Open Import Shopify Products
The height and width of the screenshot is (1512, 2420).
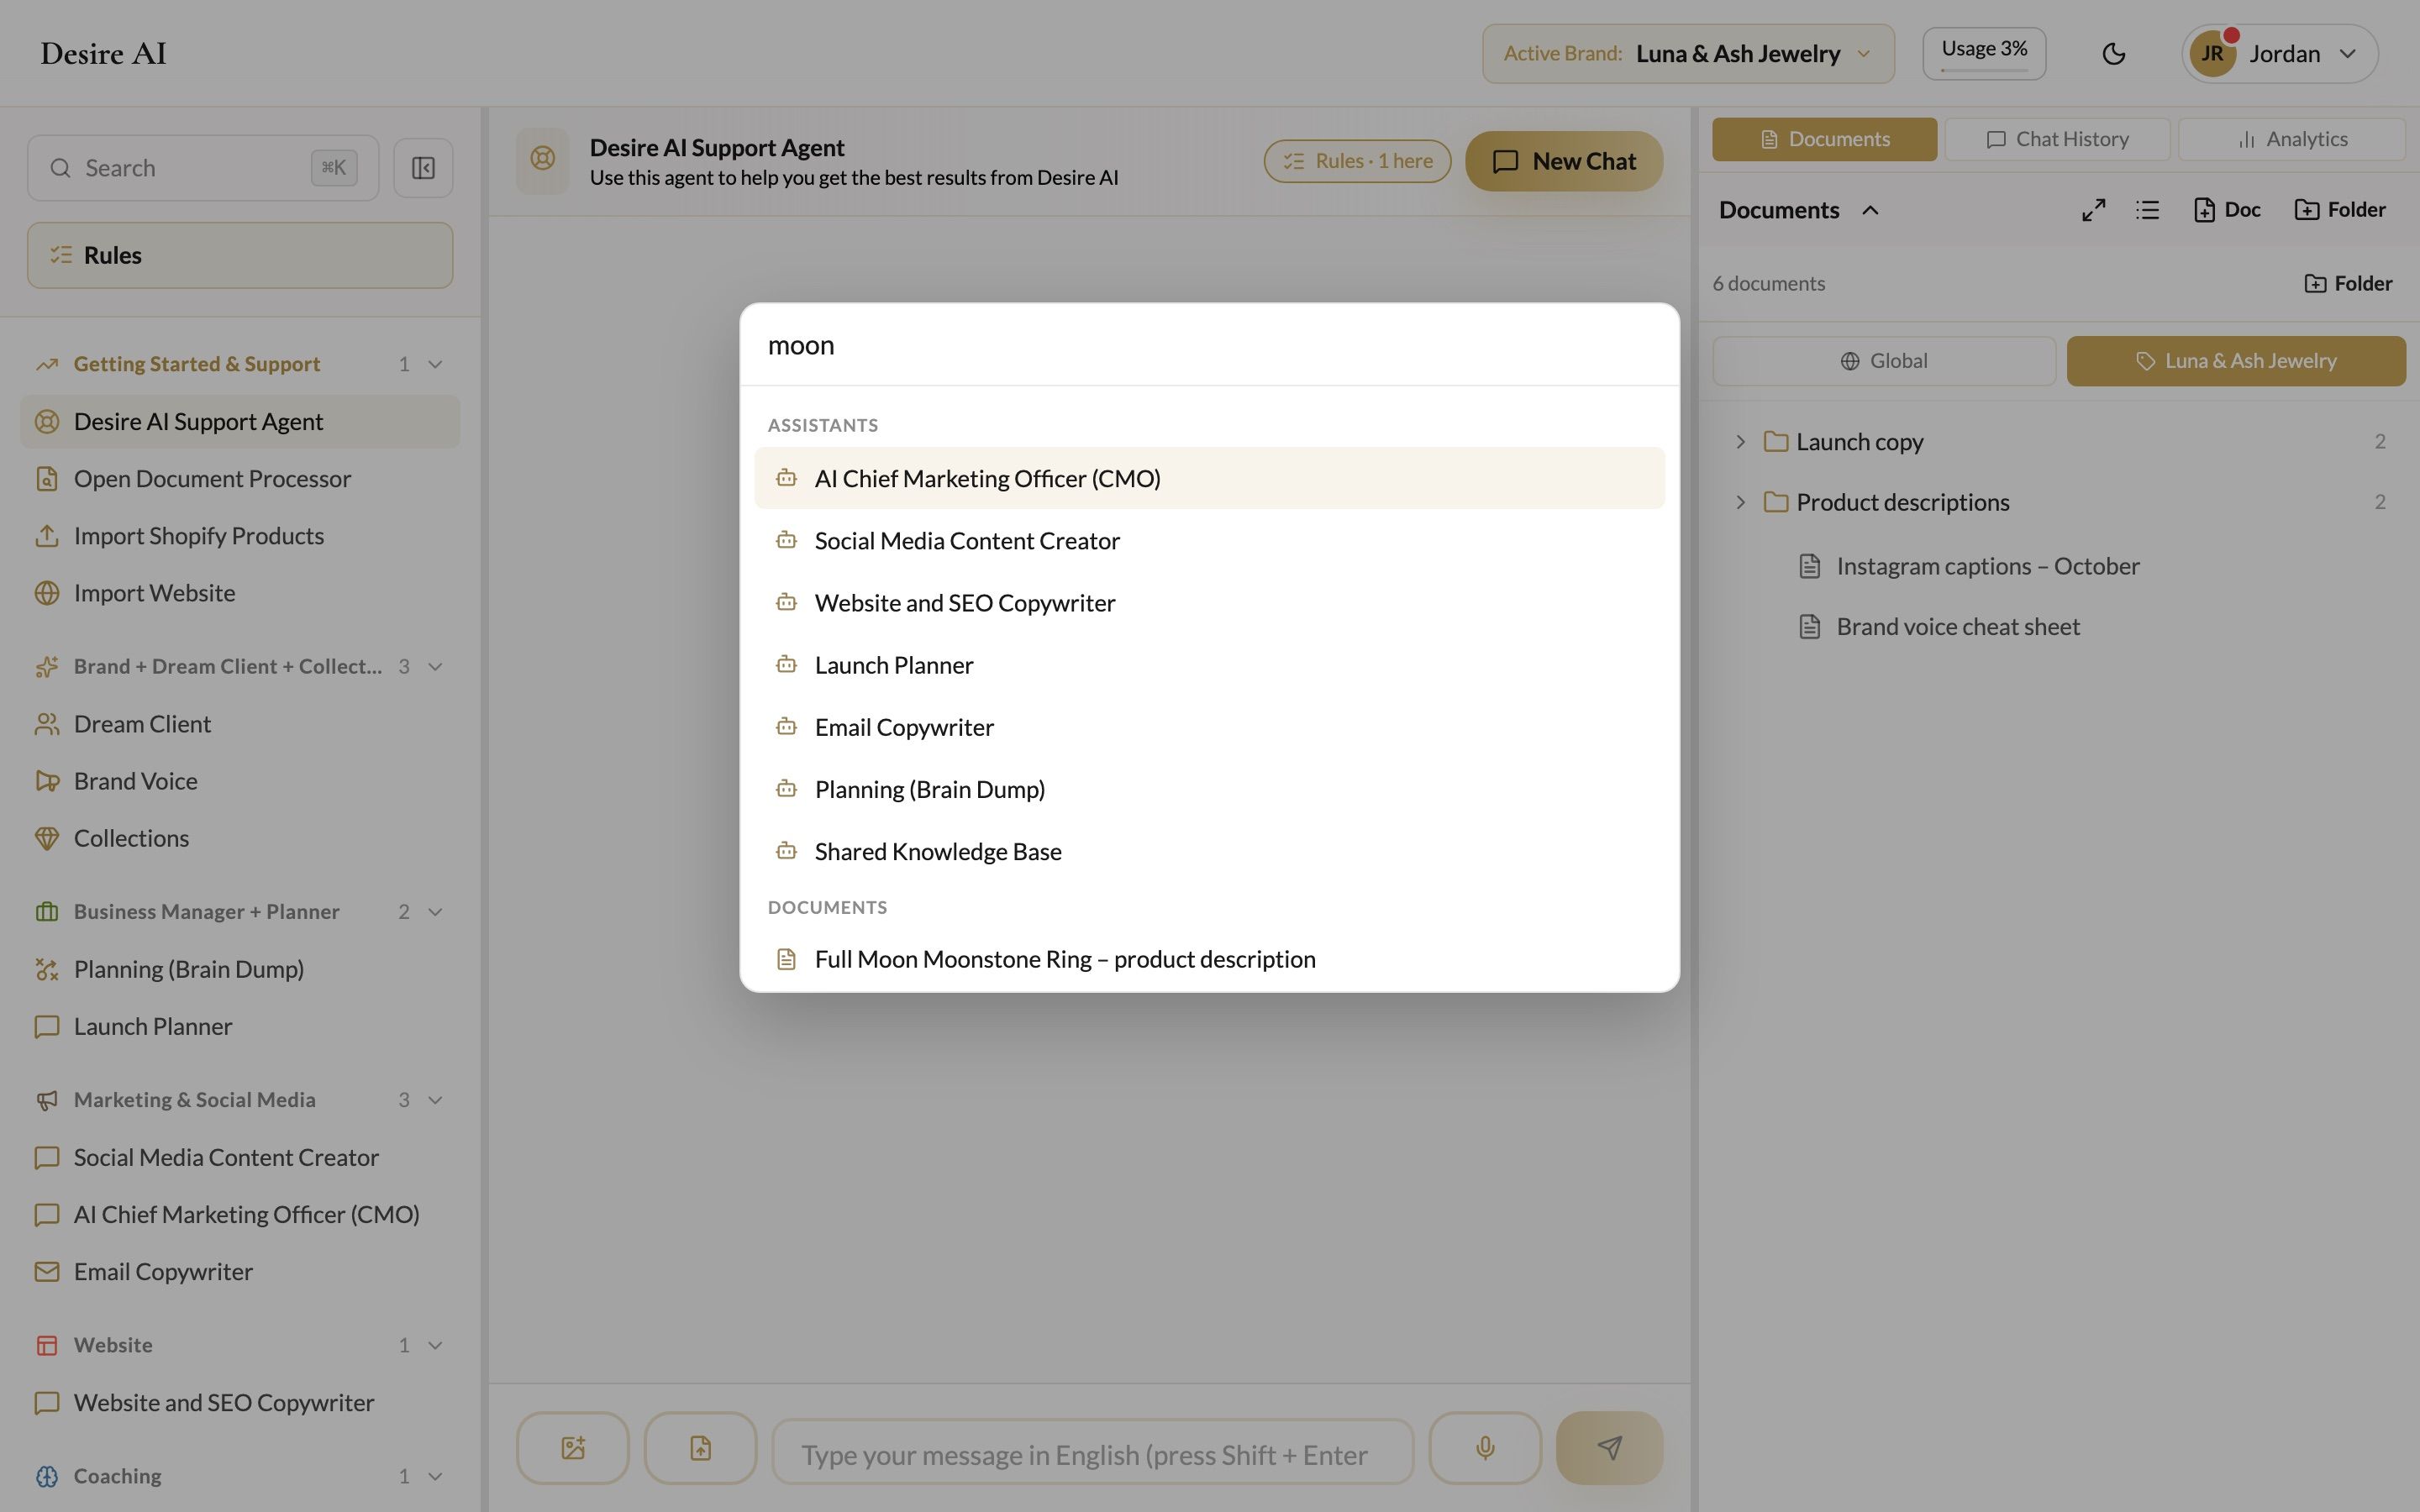240,536
